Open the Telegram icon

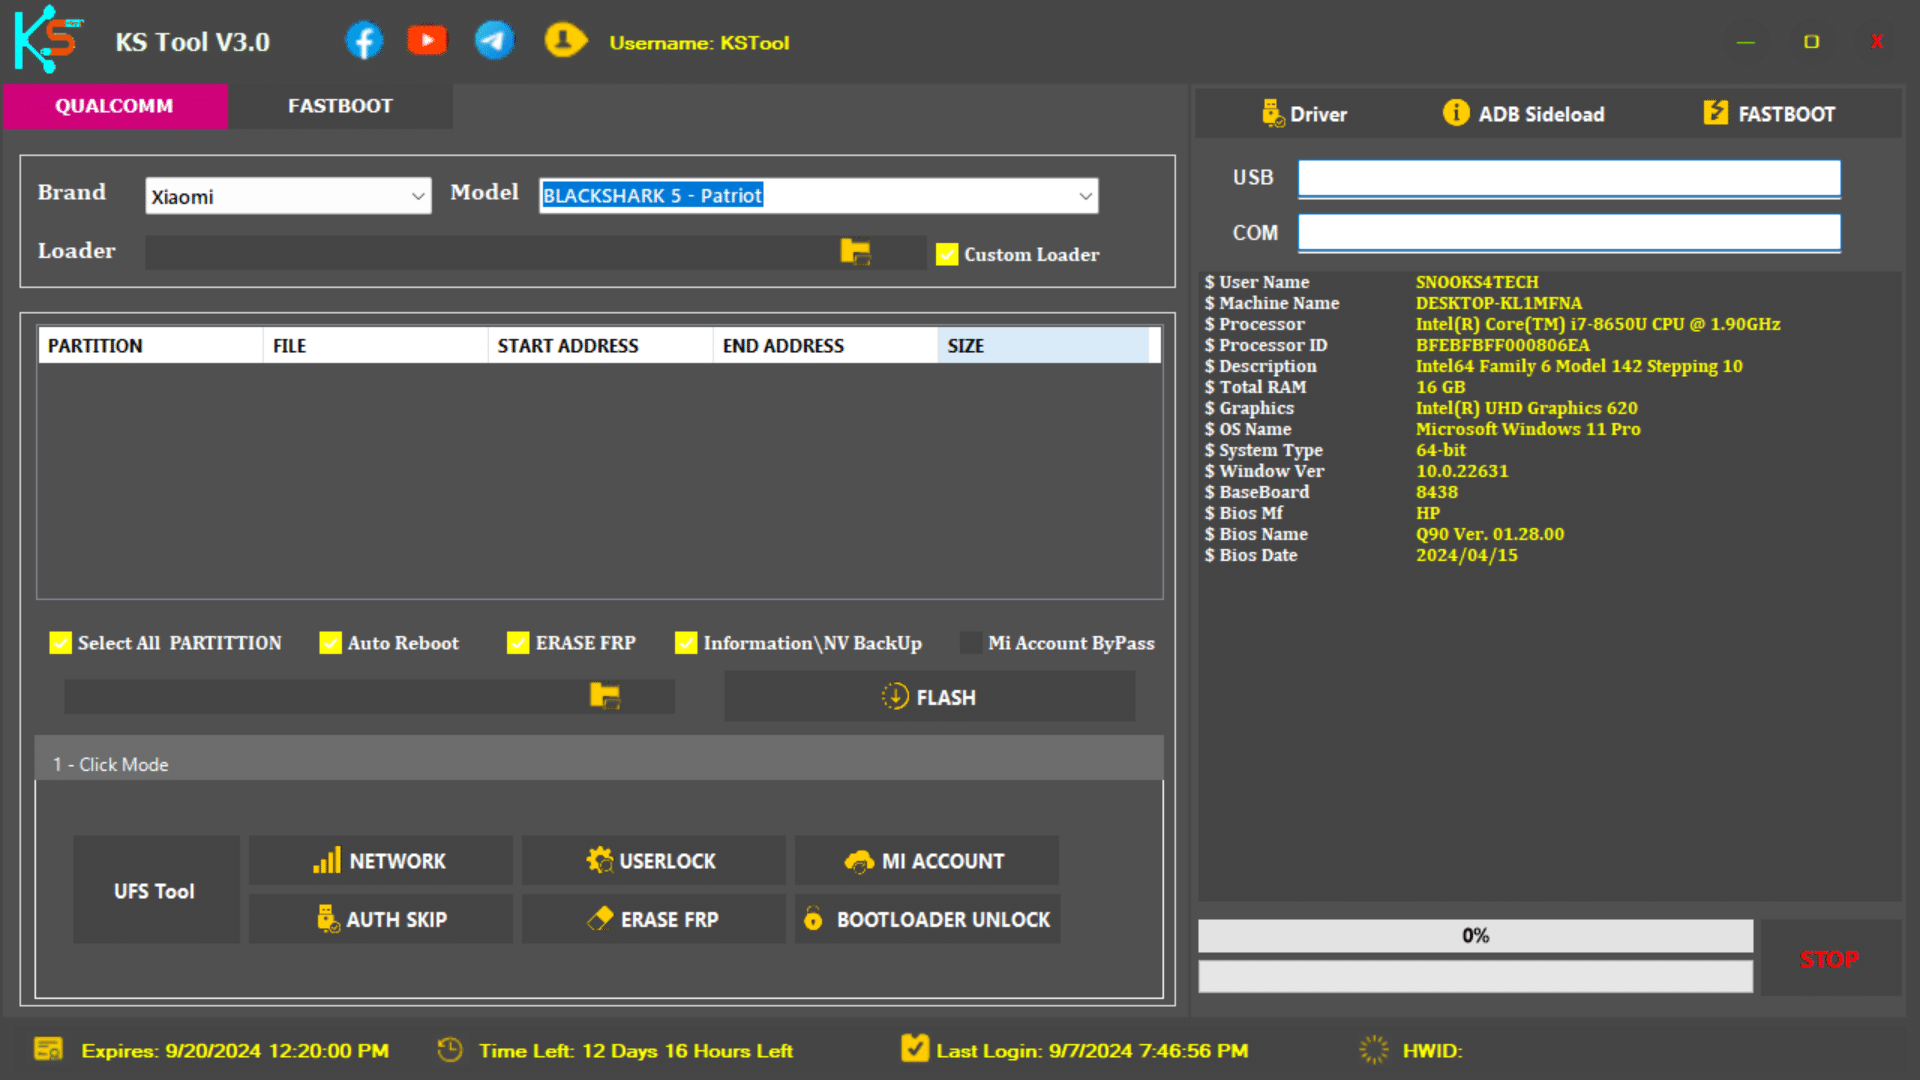(x=494, y=40)
